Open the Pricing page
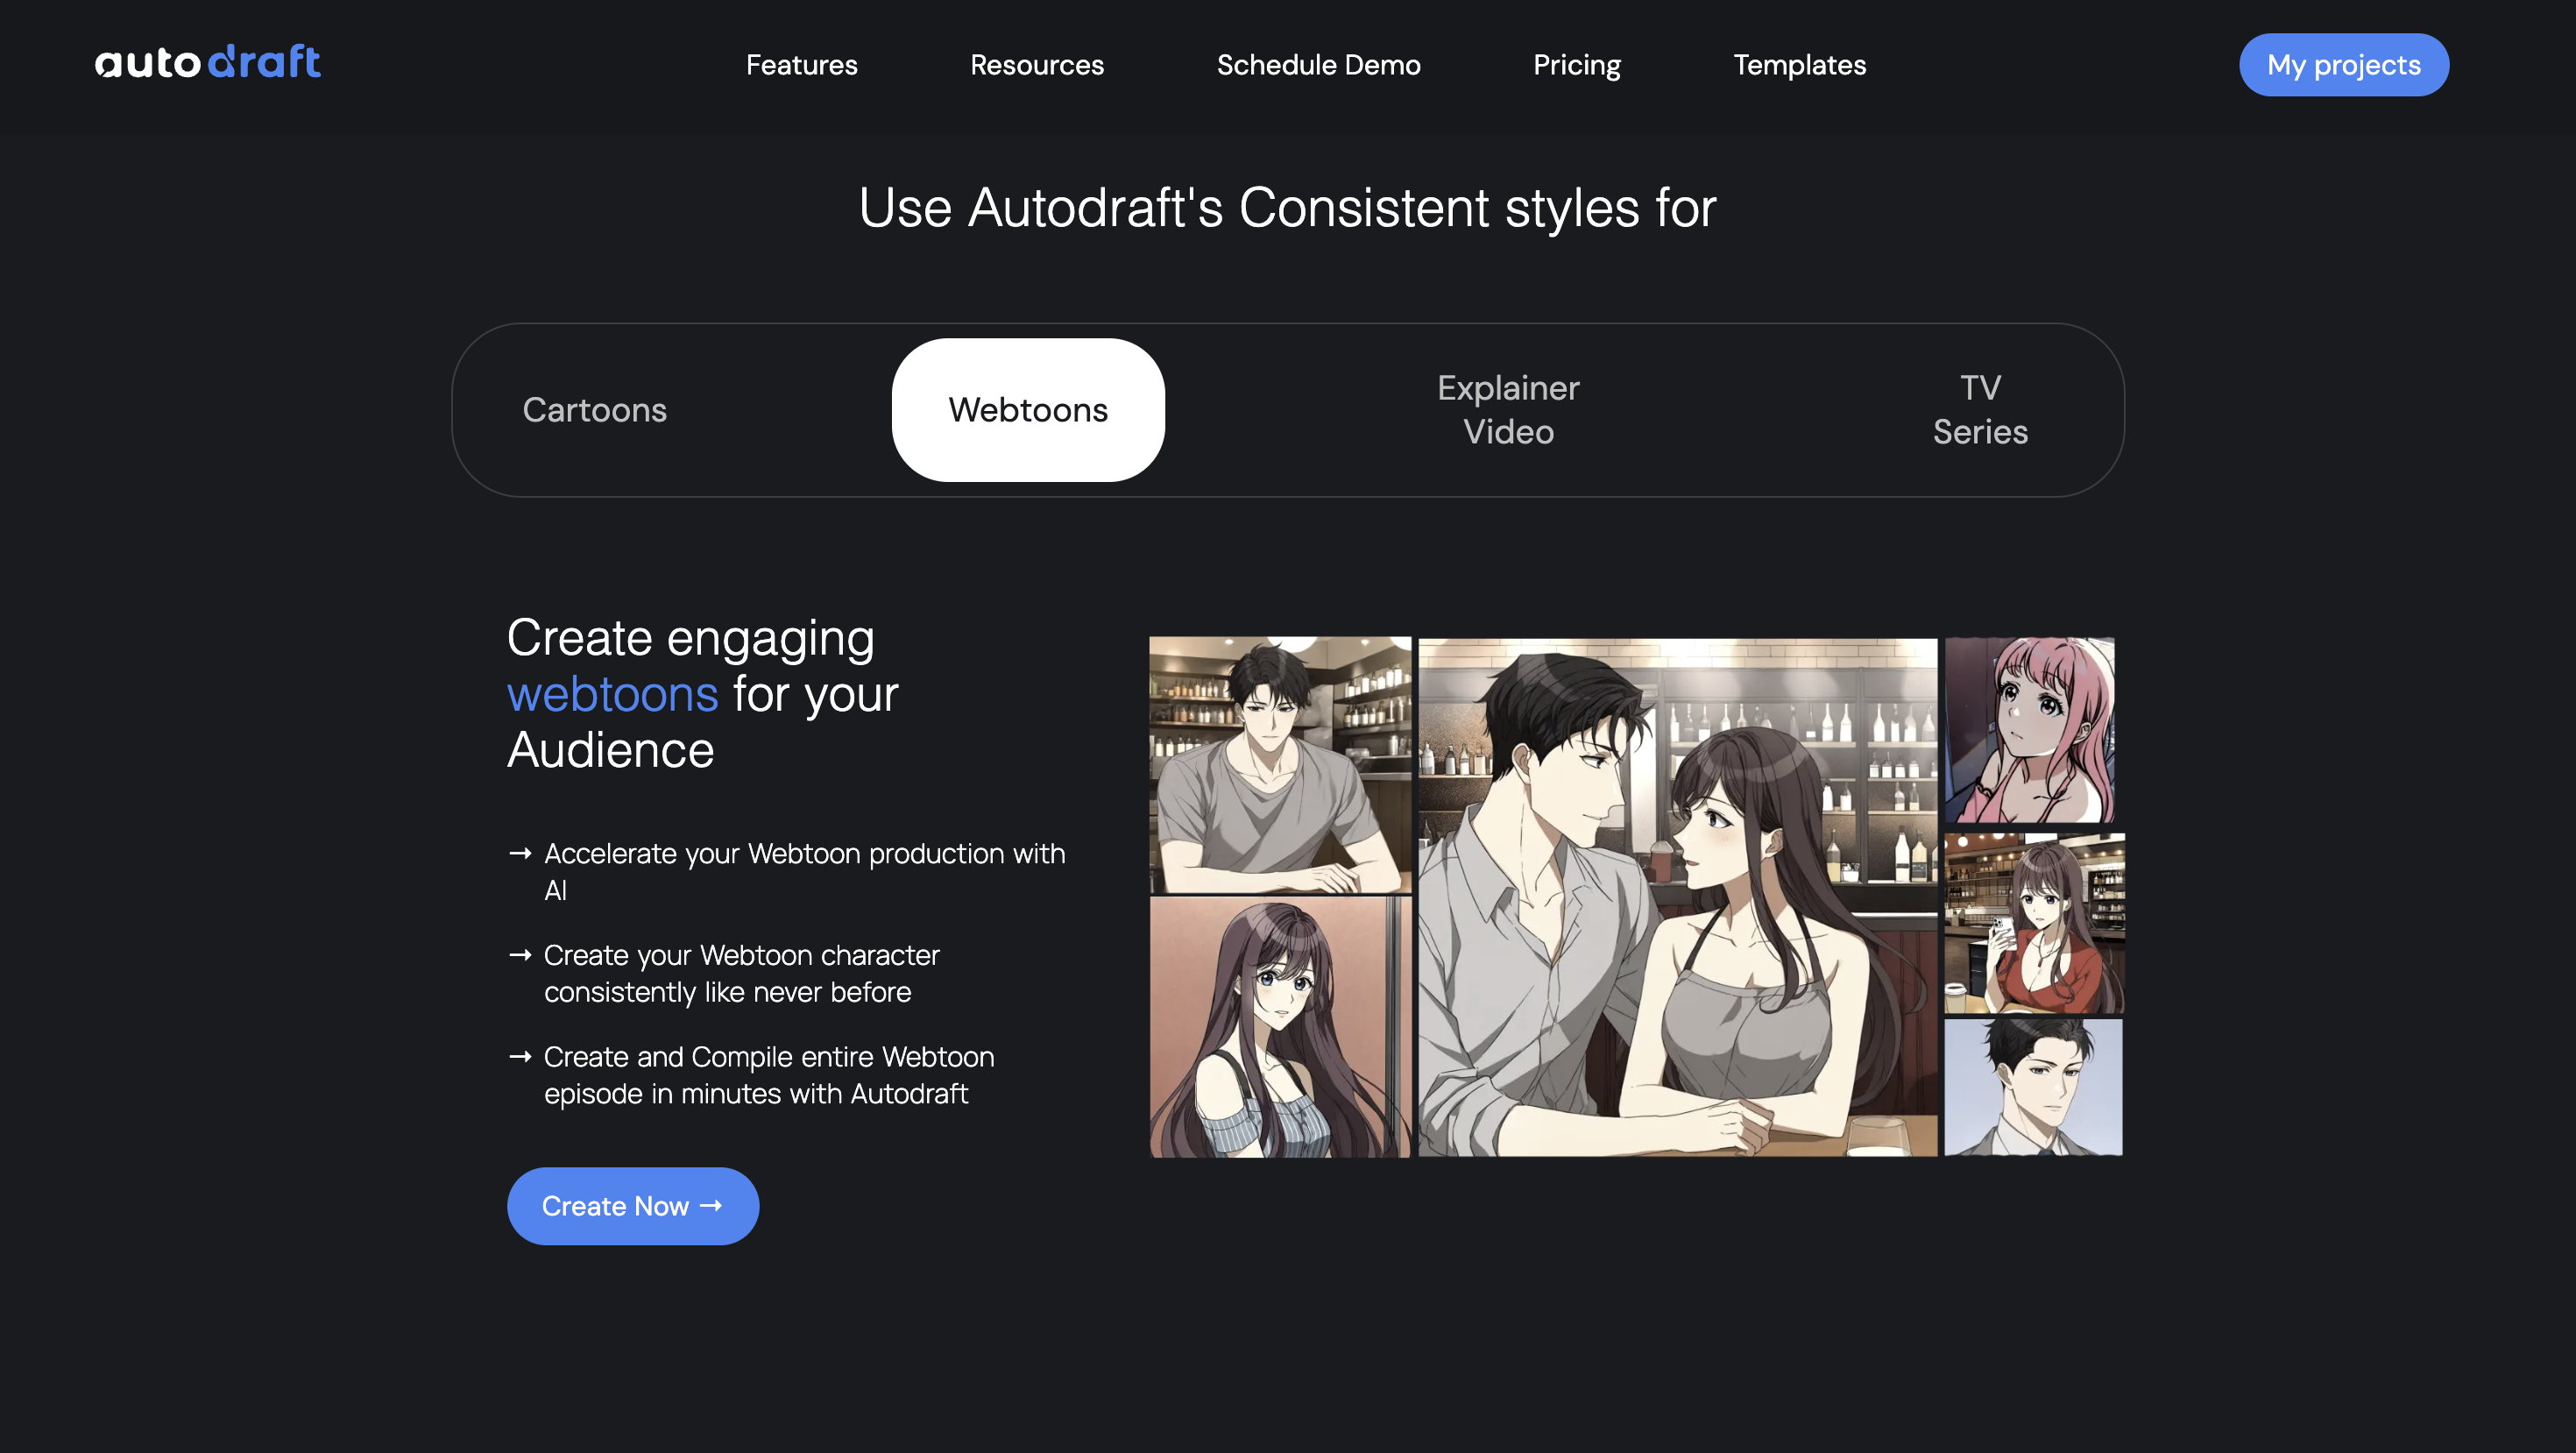 point(1576,64)
